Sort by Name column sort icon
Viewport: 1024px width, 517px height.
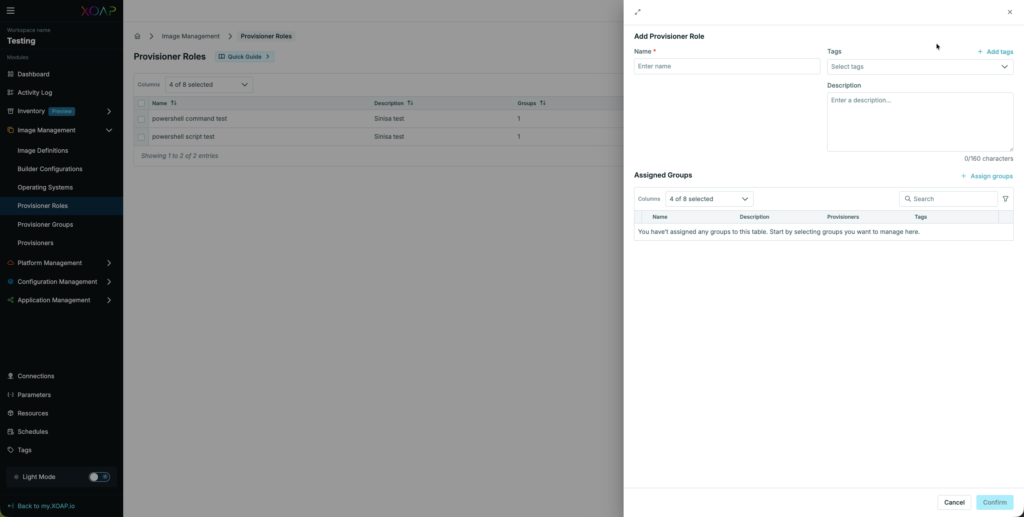click(174, 103)
